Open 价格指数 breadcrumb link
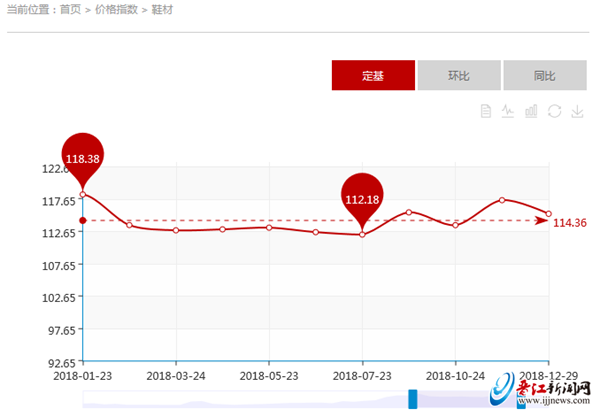The width and height of the screenshot is (600, 417). tap(115, 9)
